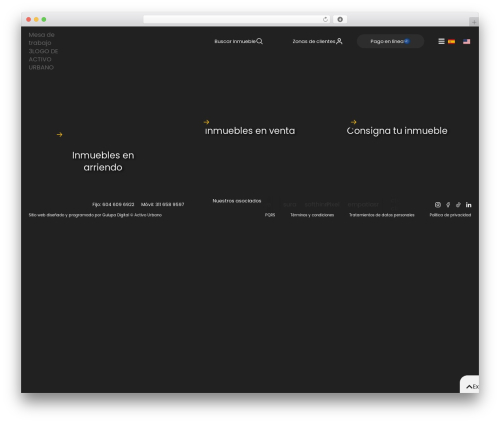Viewport: 500px width, 423px height.
Task: Open the Instagram icon in footer
Action: 438,205
